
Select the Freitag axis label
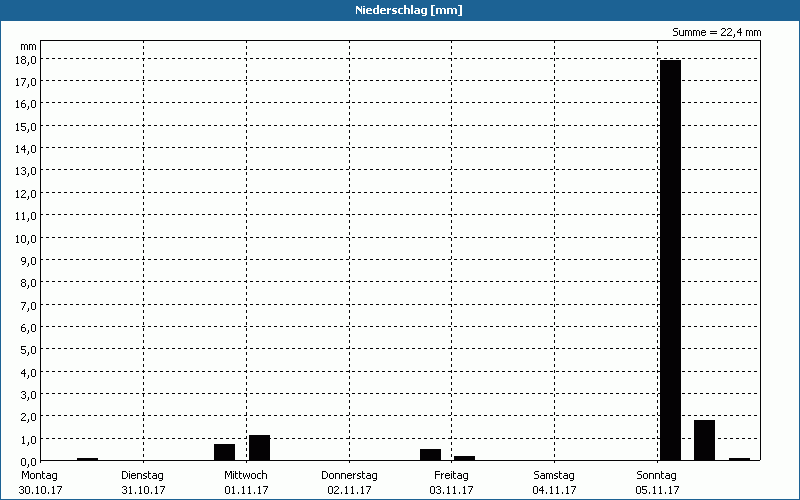[x=451, y=475]
